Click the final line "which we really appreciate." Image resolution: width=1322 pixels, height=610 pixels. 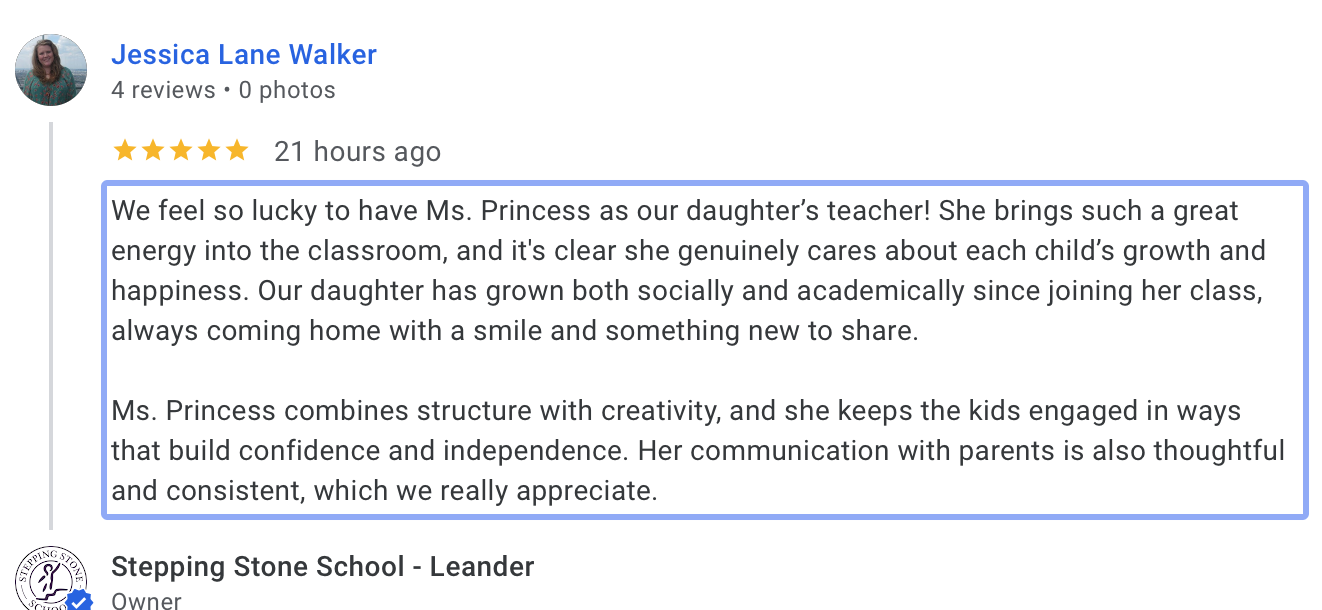tap(384, 491)
